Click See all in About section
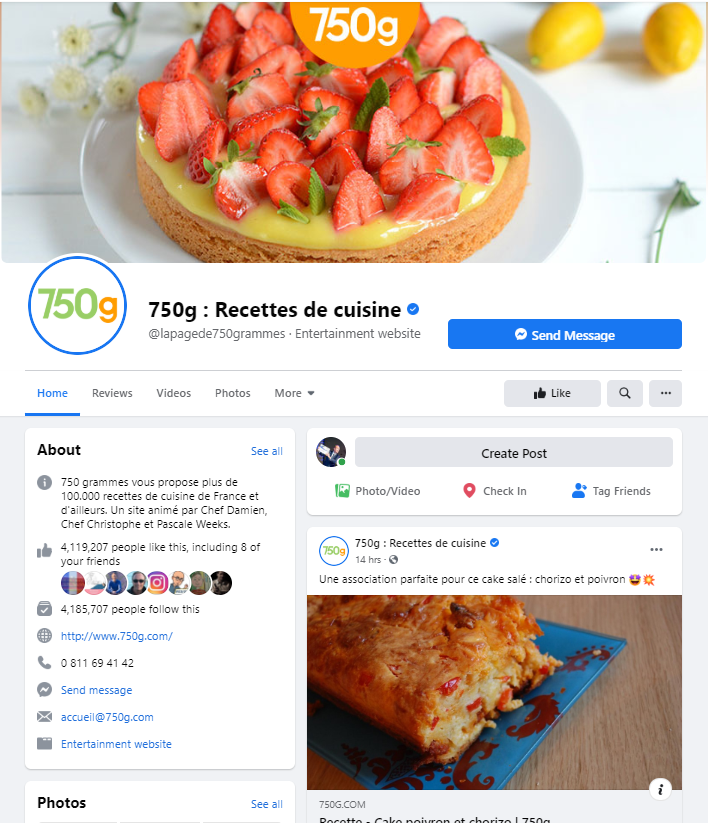This screenshot has height=823, width=708. click(267, 451)
